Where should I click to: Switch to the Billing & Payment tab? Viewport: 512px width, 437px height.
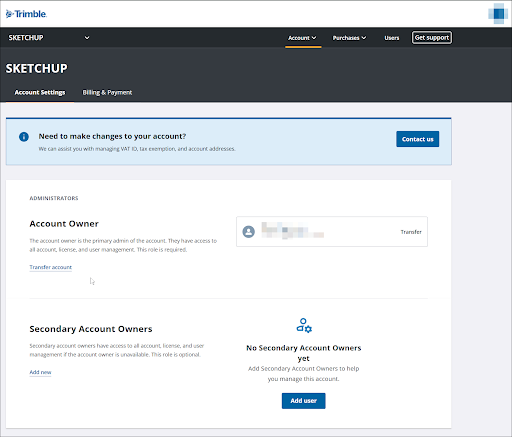pyautogui.click(x=107, y=93)
